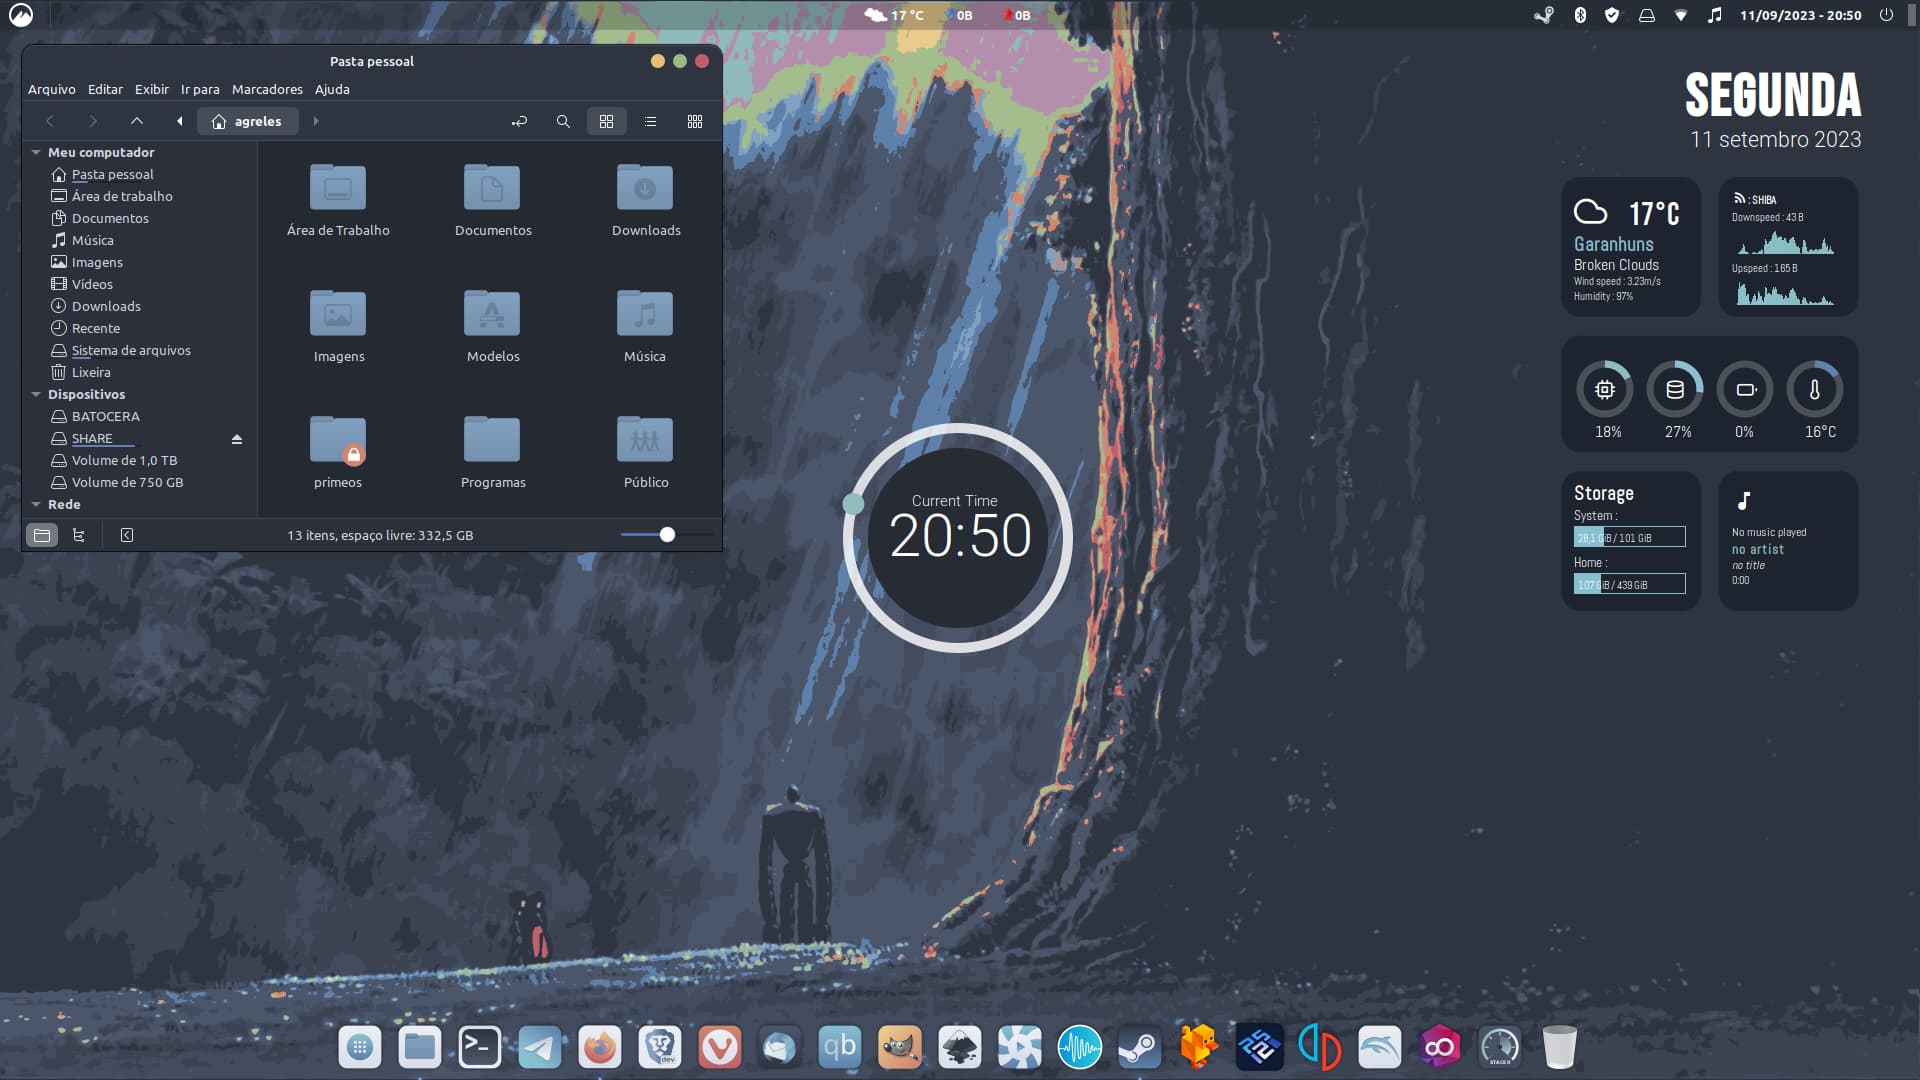
Task: Open Exibir menu
Action: (x=152, y=89)
